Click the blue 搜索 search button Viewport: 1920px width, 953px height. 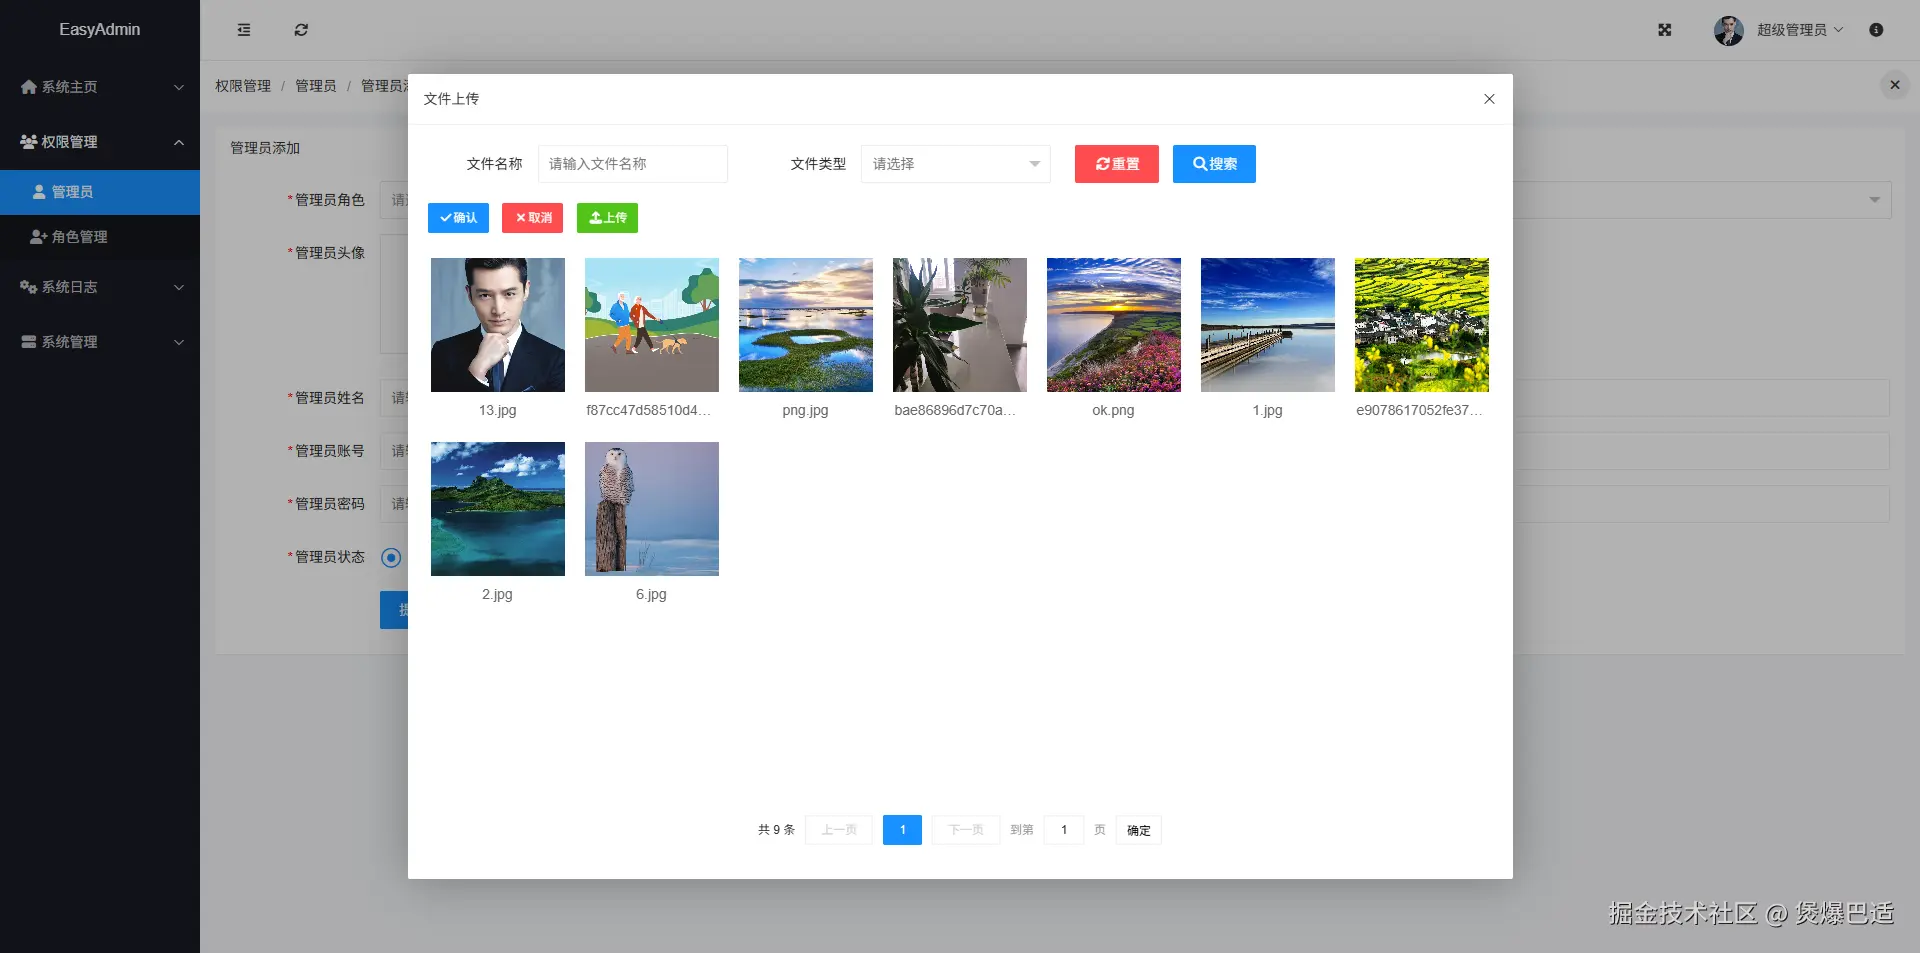coord(1214,164)
